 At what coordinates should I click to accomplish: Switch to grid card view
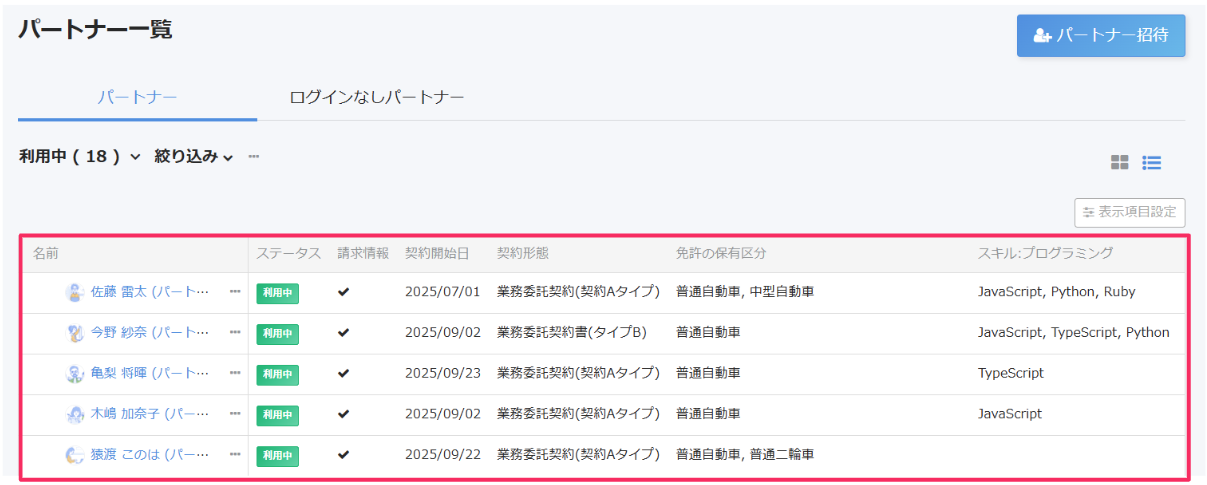click(x=1120, y=162)
